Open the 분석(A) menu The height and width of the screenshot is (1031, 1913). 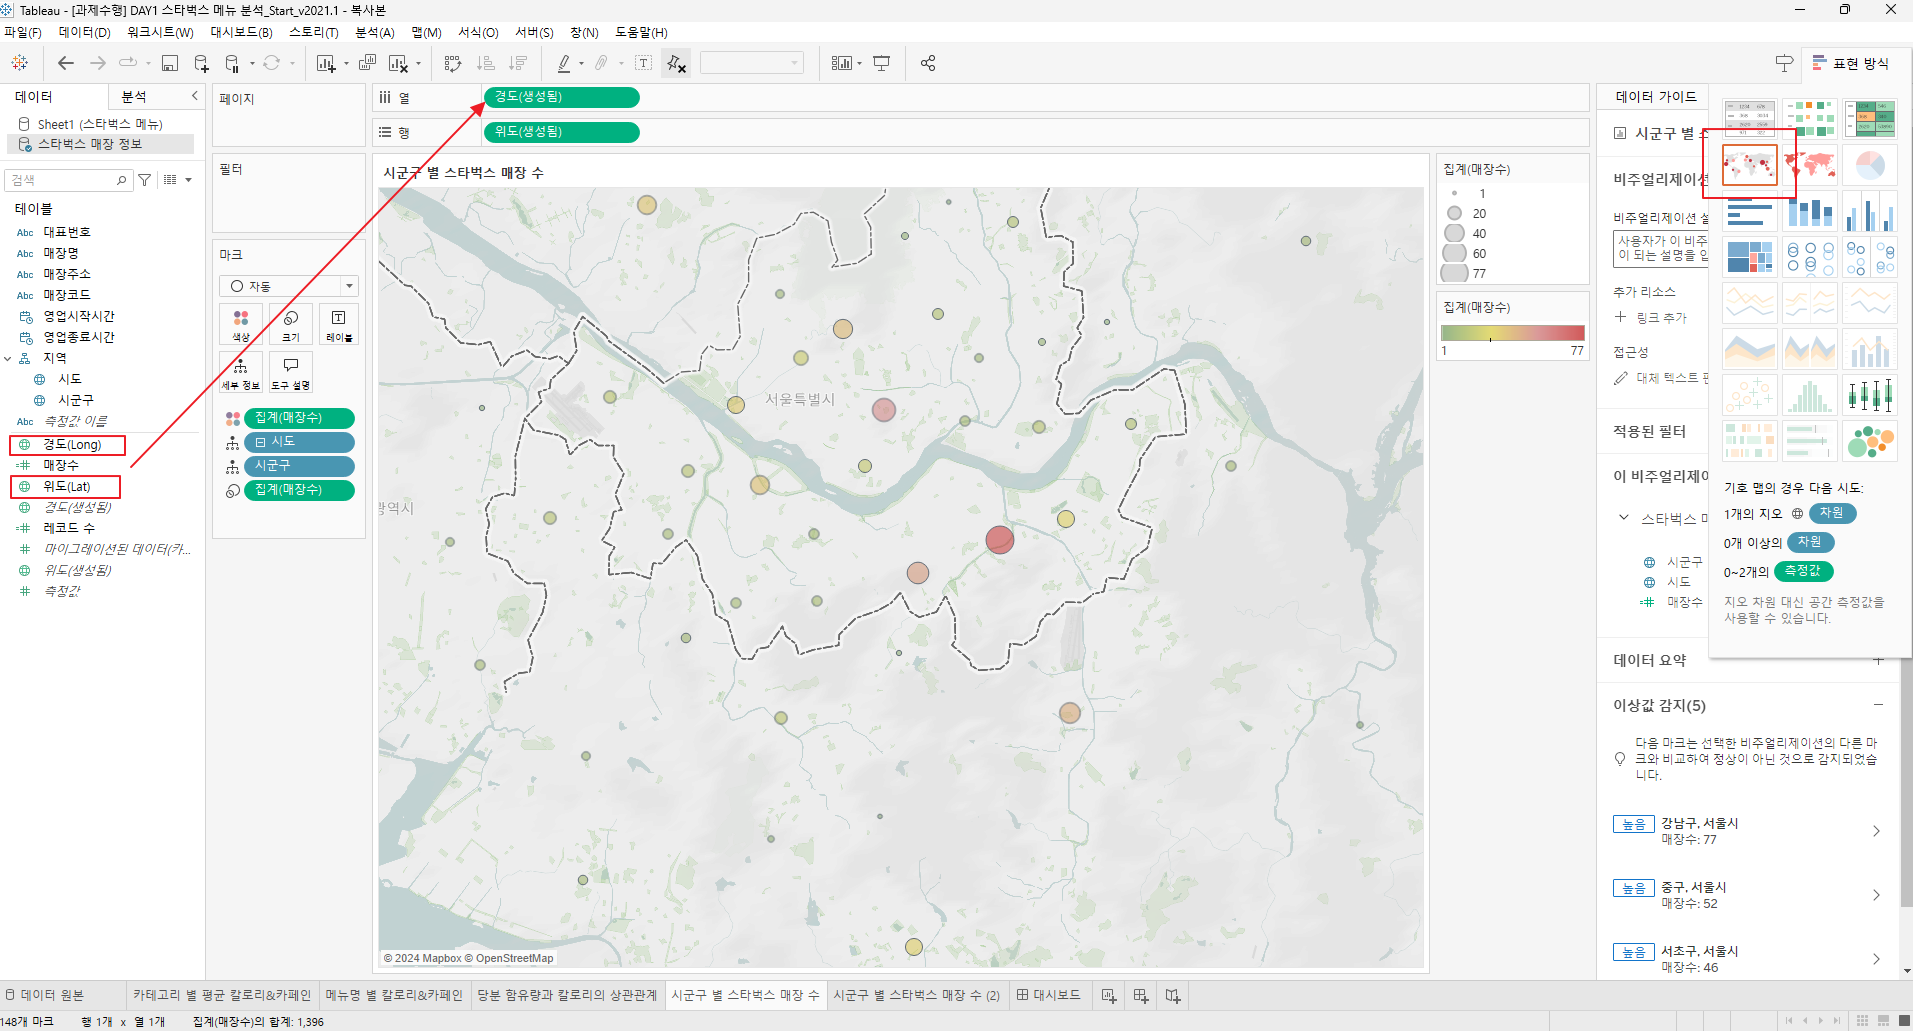coord(375,33)
